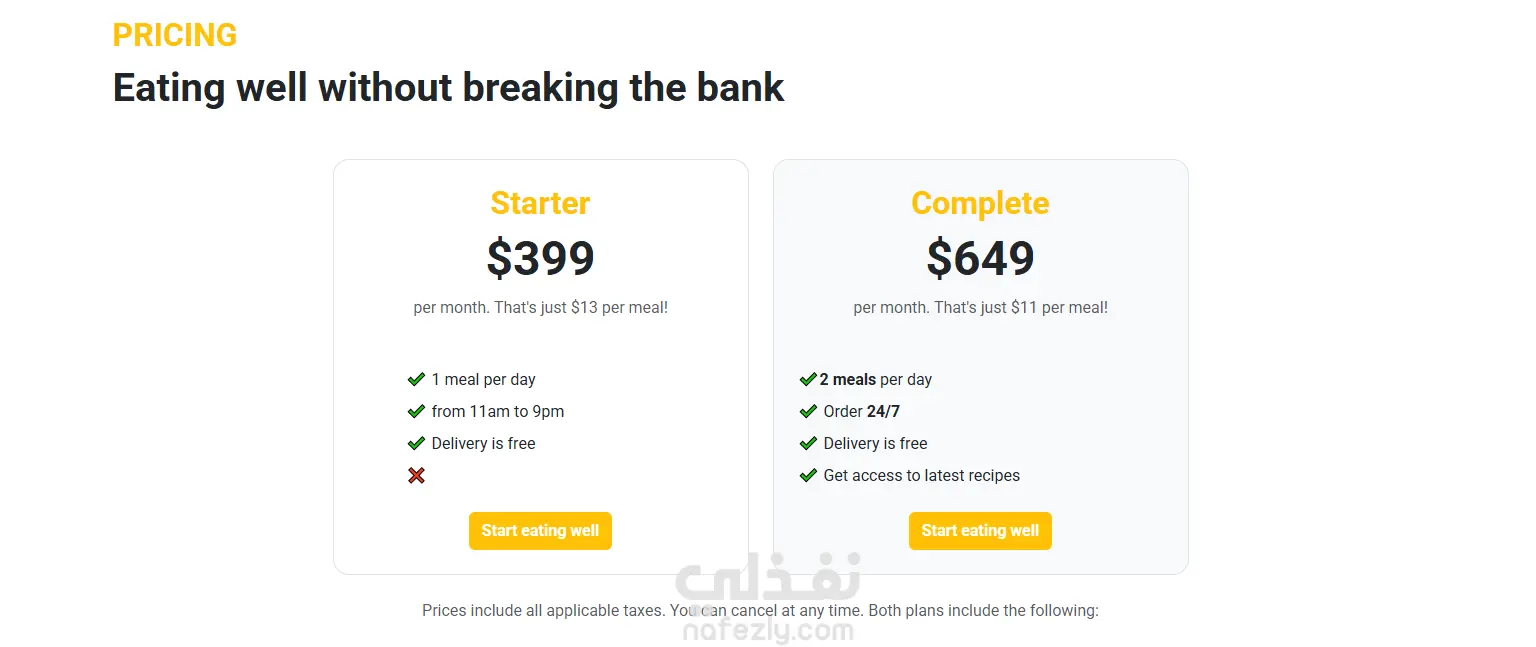Click the "That's just $11 per meal!" text
Screen dimensions: 1536x647
pos(1021,308)
